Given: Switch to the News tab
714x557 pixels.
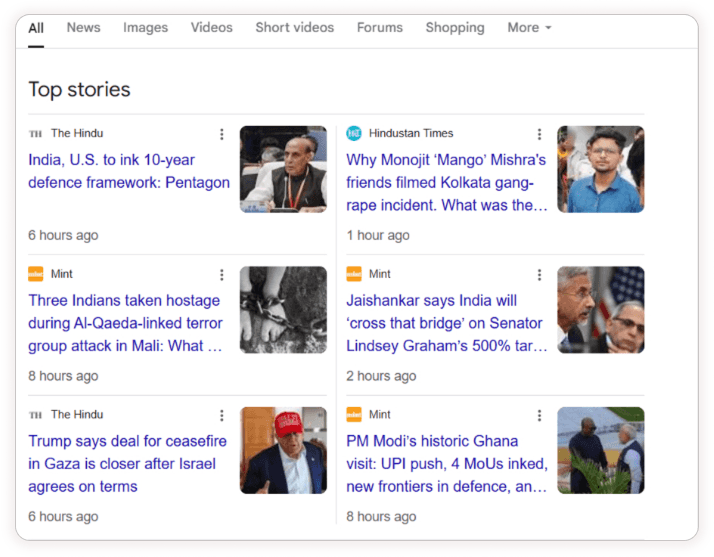Looking at the screenshot, I should click(83, 28).
